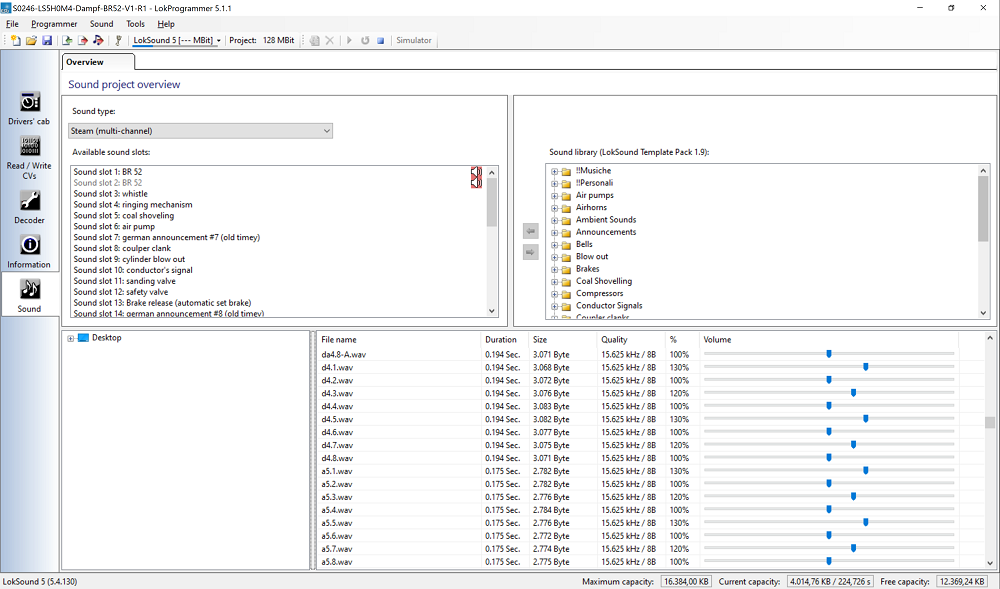This screenshot has height=589, width=1000.
Task: Expand the Desktop tree node
Action: click(x=71, y=338)
